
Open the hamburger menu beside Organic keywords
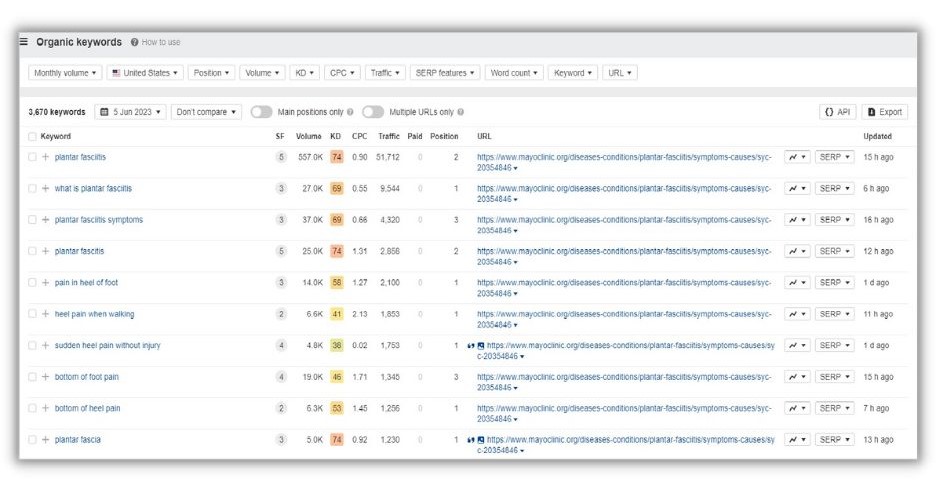23,42
